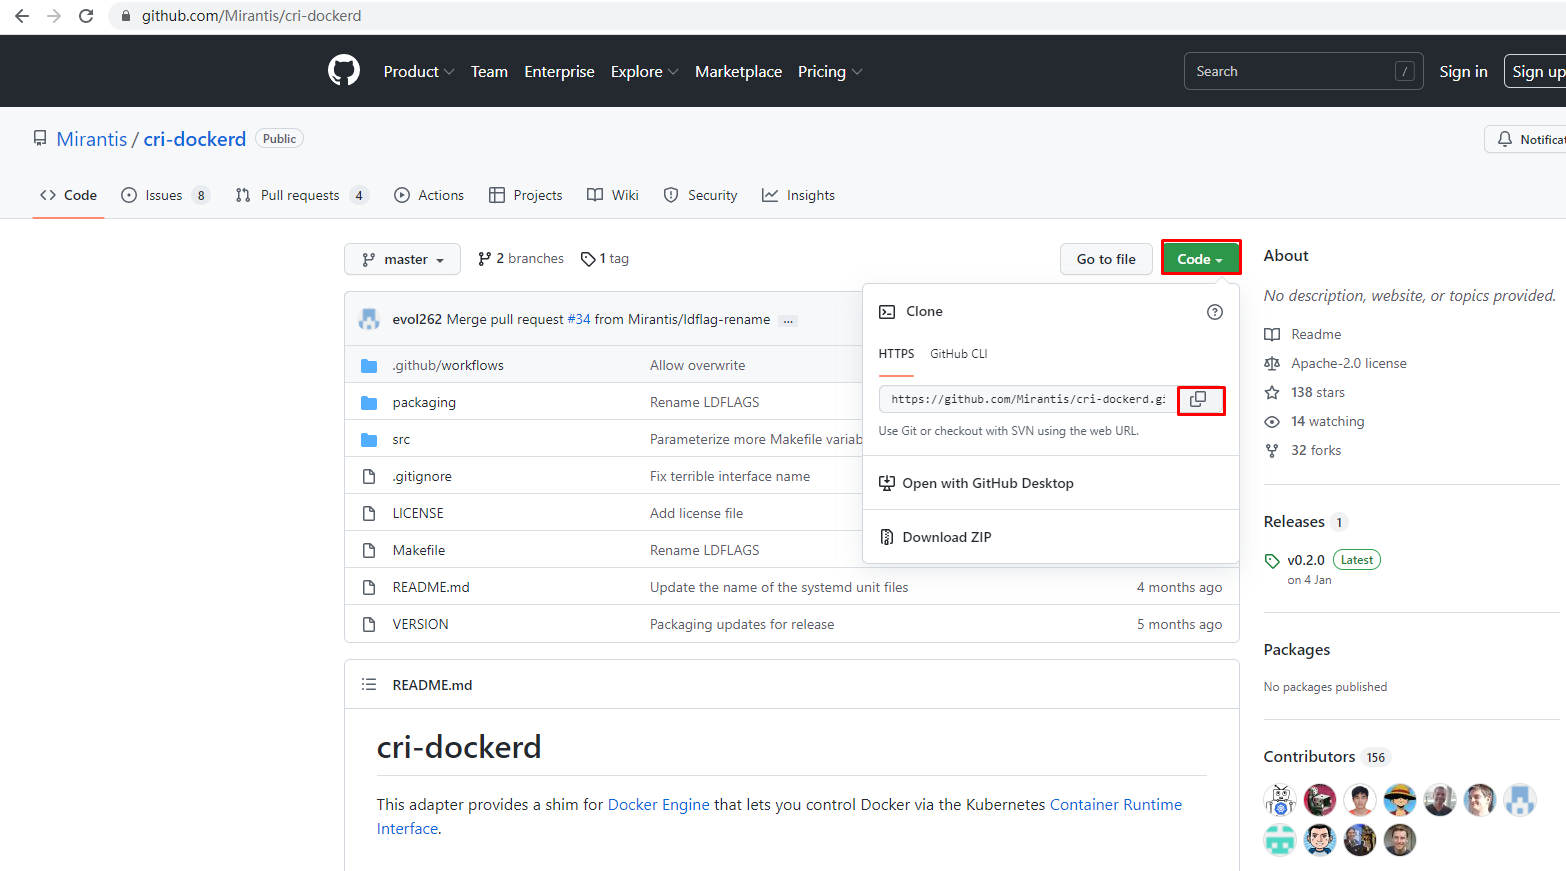Click Download ZIP

point(946,537)
